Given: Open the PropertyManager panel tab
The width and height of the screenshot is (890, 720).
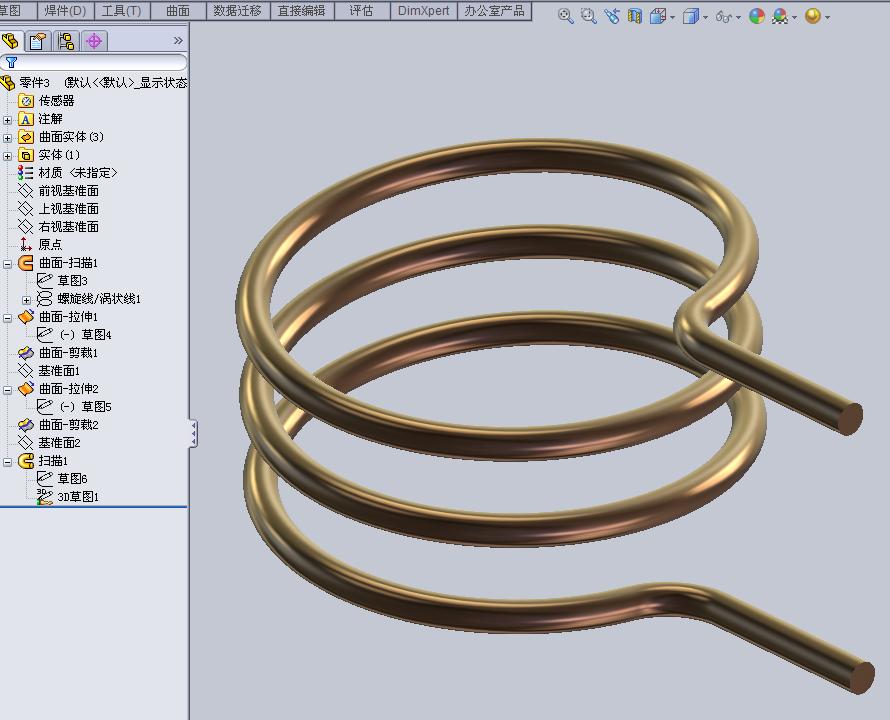Looking at the screenshot, I should point(38,41).
